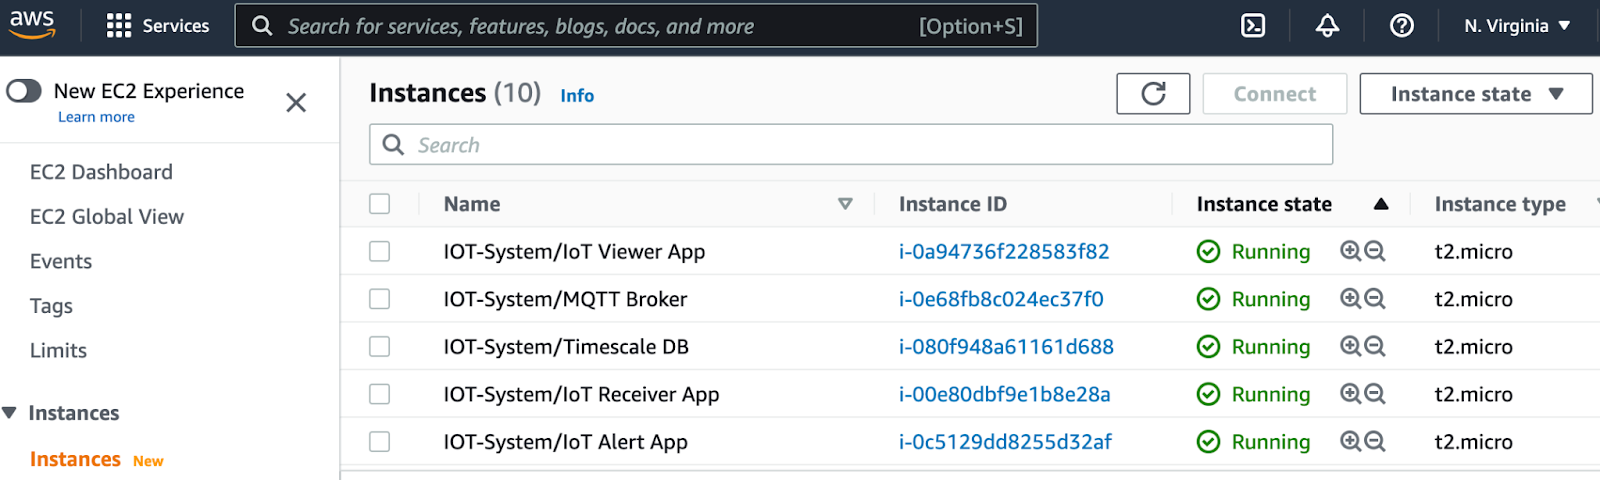Open instance link i-0a94736f228583f82
Screen dimensions: 1600x480
[x=1003, y=252]
